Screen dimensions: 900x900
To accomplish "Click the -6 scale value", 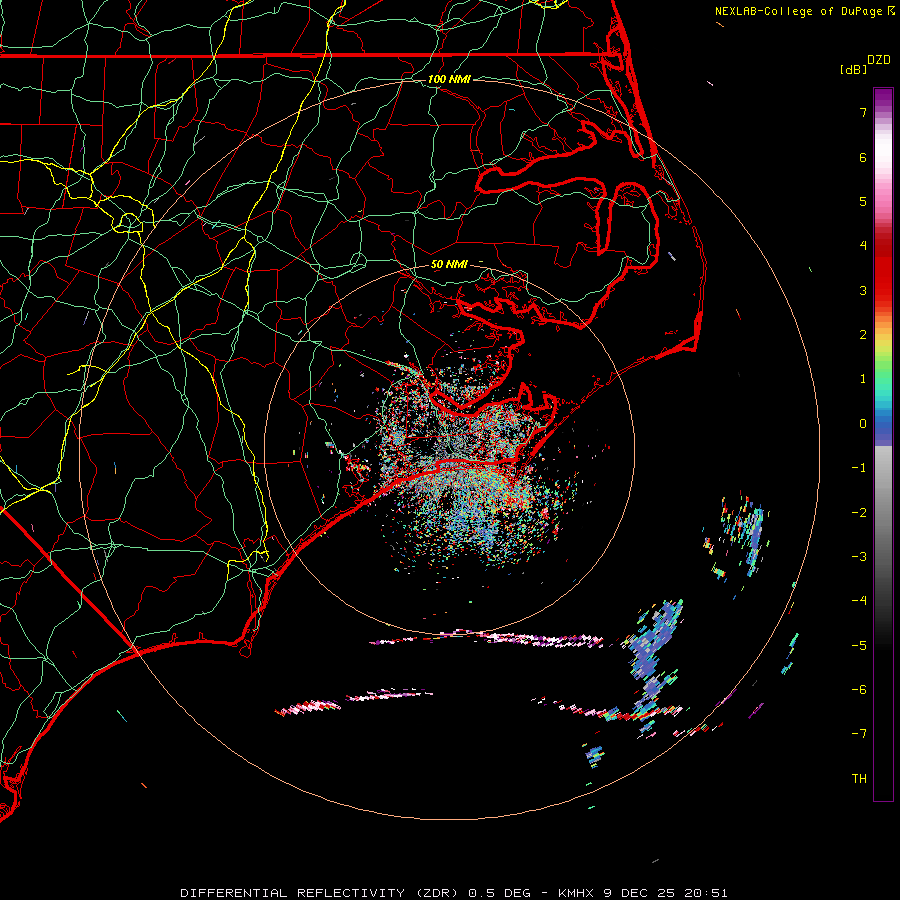I will 859,690.
